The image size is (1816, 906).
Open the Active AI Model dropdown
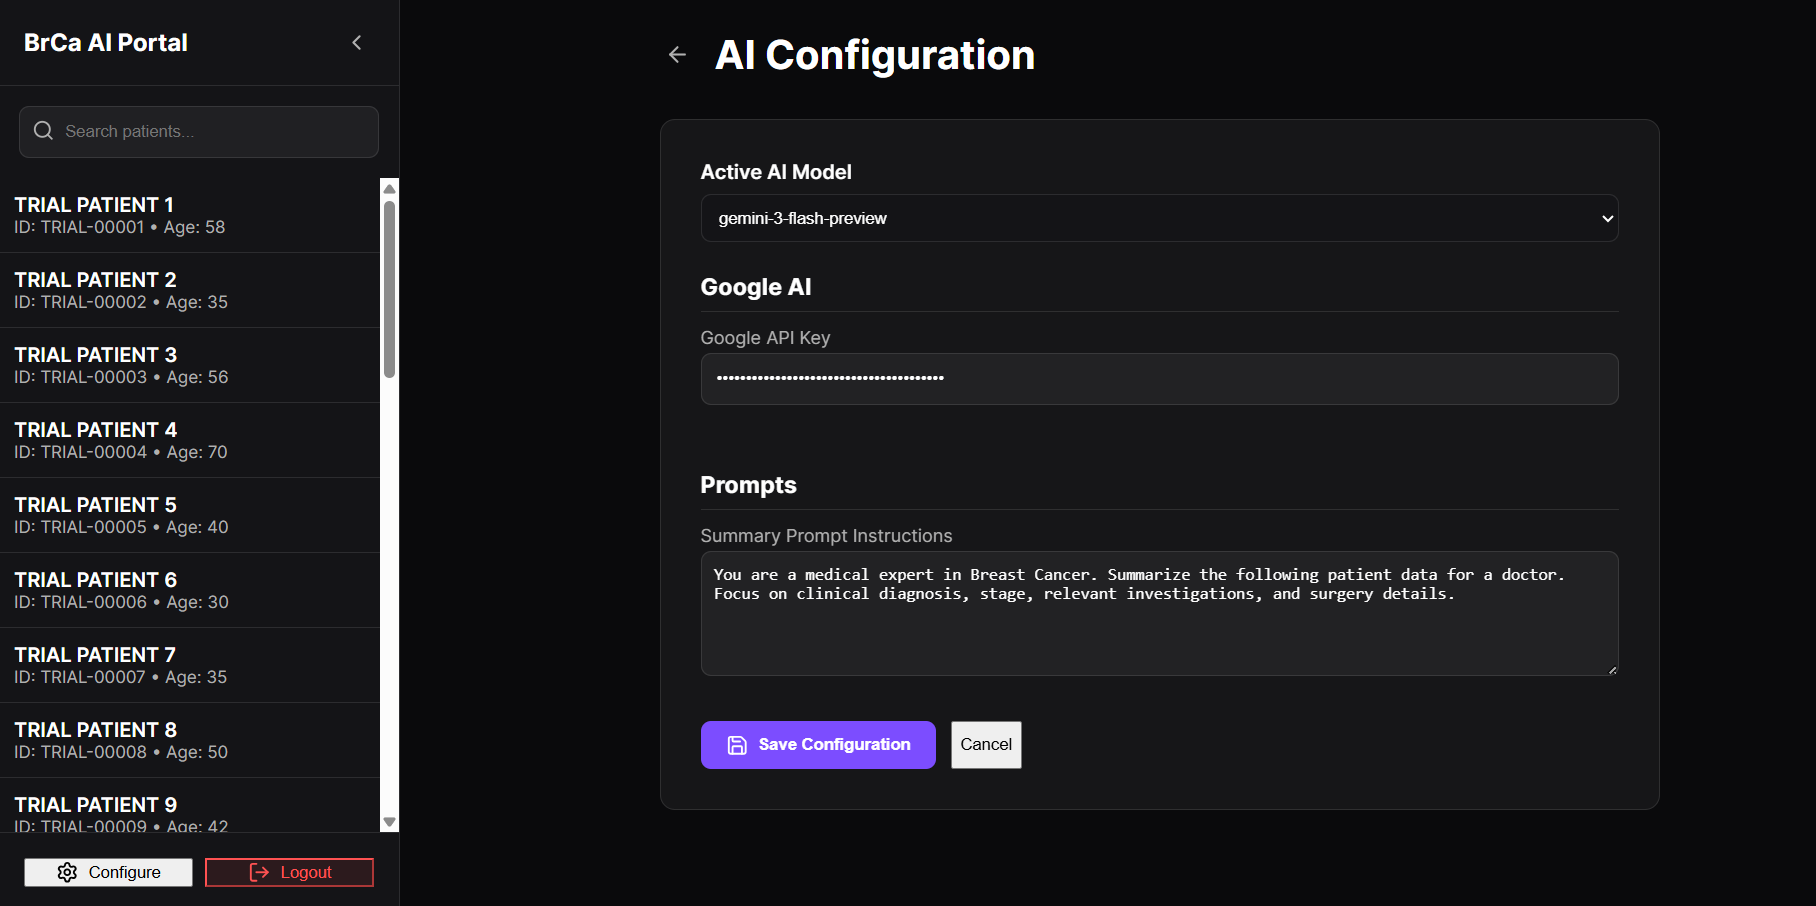(1158, 218)
